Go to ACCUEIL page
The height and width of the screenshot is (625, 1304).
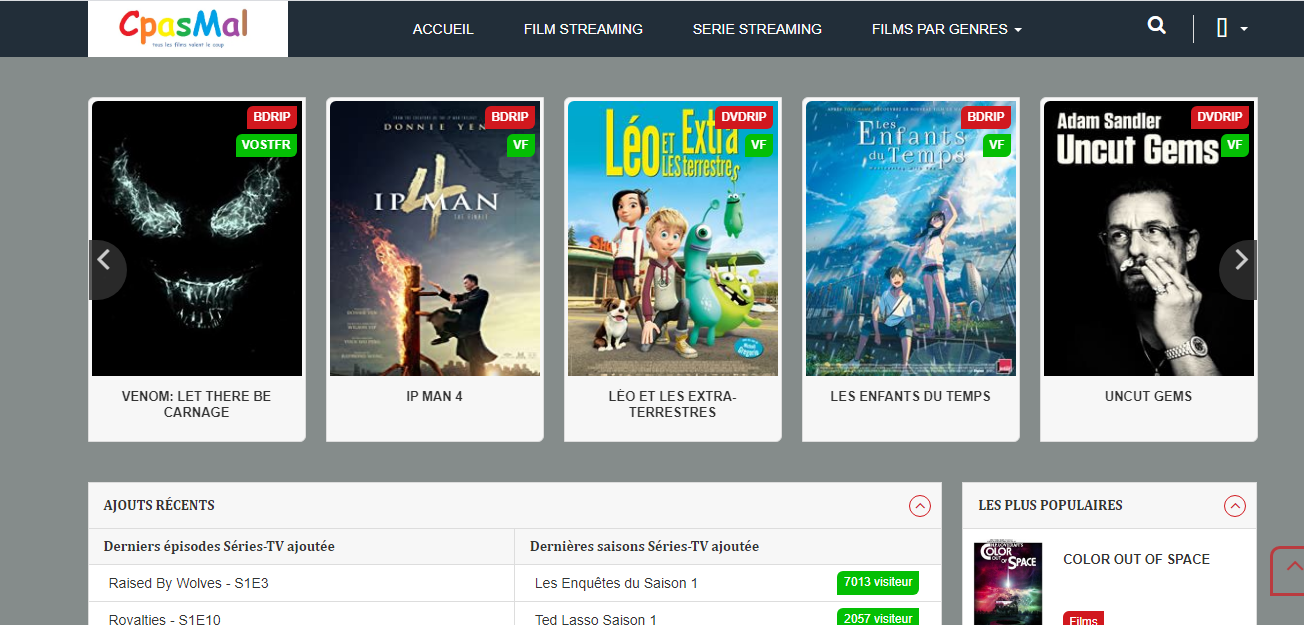[443, 29]
